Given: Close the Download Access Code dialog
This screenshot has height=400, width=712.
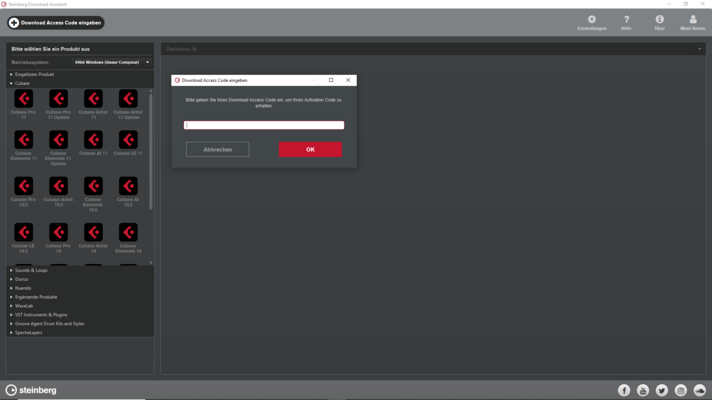Looking at the screenshot, I should 348,80.
